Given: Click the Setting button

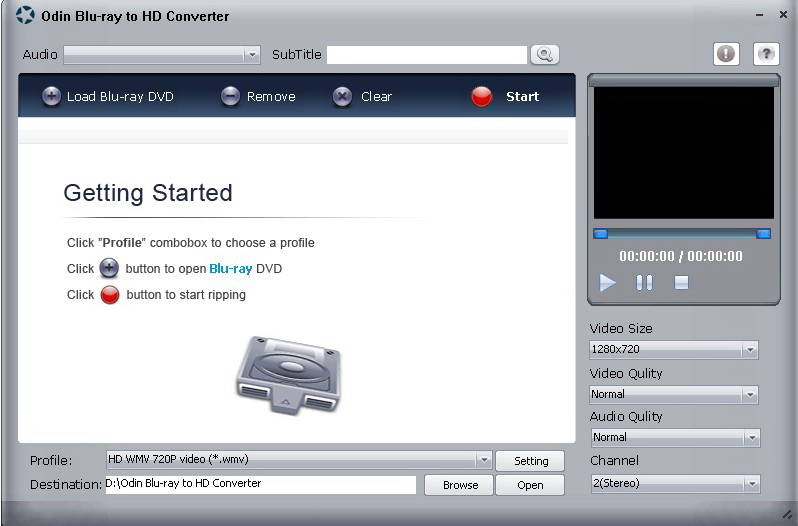Looking at the screenshot, I should [530, 461].
